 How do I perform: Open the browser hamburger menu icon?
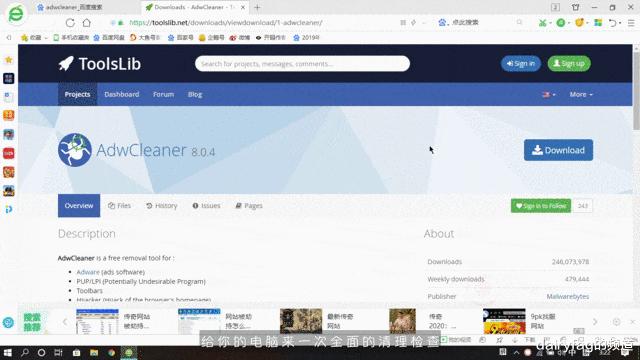(x=631, y=23)
